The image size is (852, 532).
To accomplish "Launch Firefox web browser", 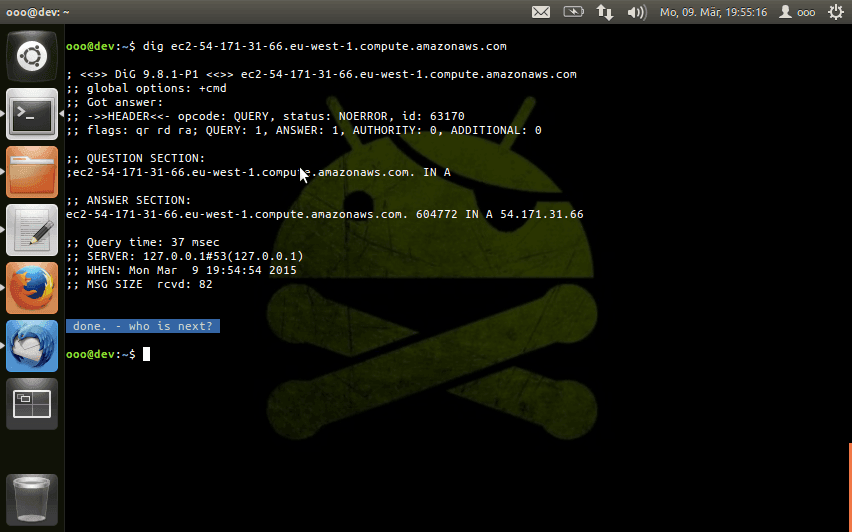I will point(32,288).
